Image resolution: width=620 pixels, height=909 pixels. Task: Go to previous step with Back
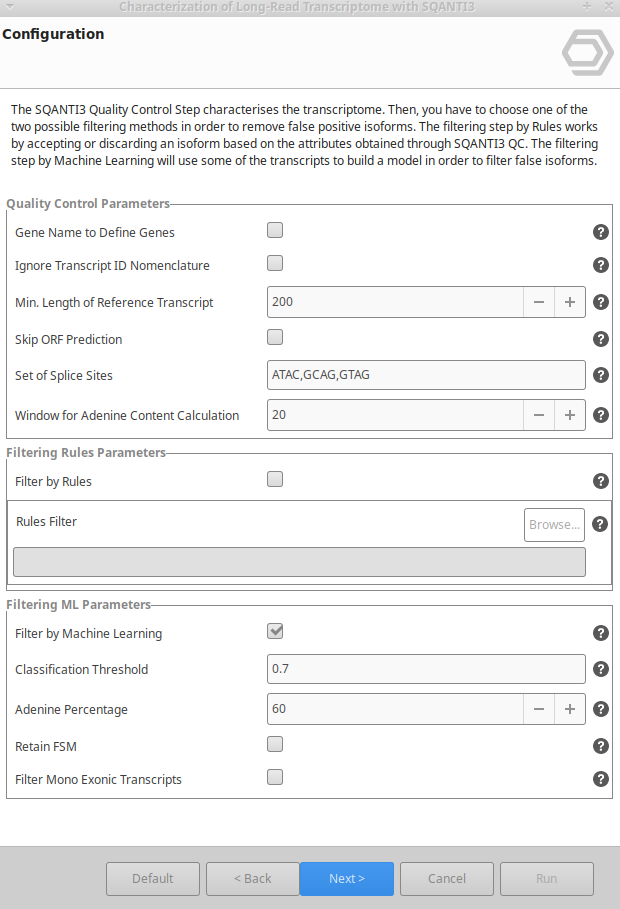[x=253, y=879]
